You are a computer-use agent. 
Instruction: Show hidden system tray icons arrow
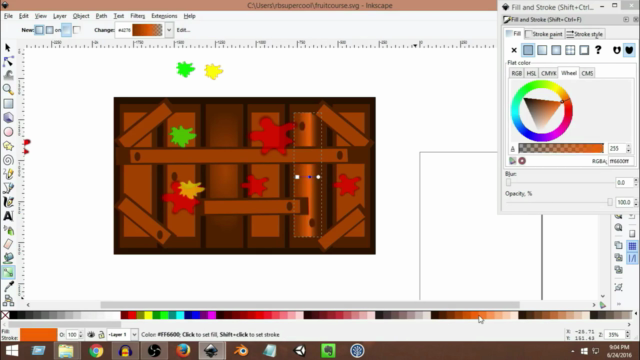pyautogui.click(x=573, y=351)
